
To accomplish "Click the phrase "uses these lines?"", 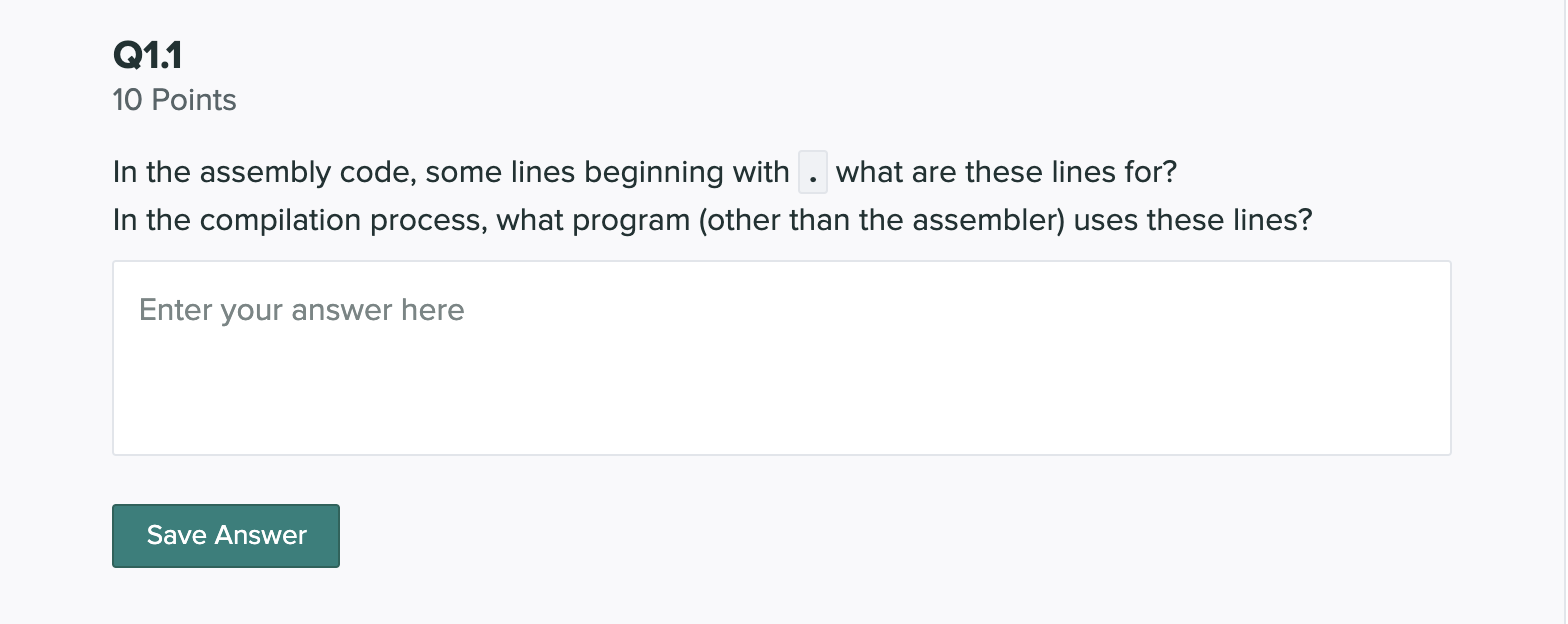I will tap(1192, 219).
